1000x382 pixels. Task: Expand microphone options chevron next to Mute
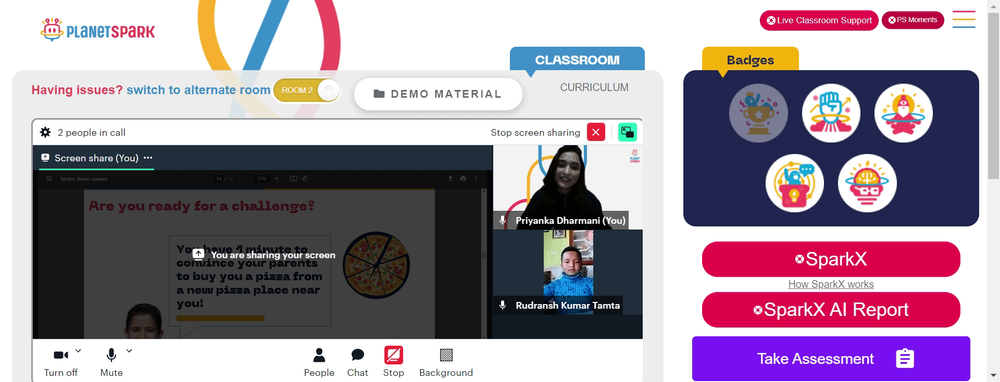pos(129,350)
